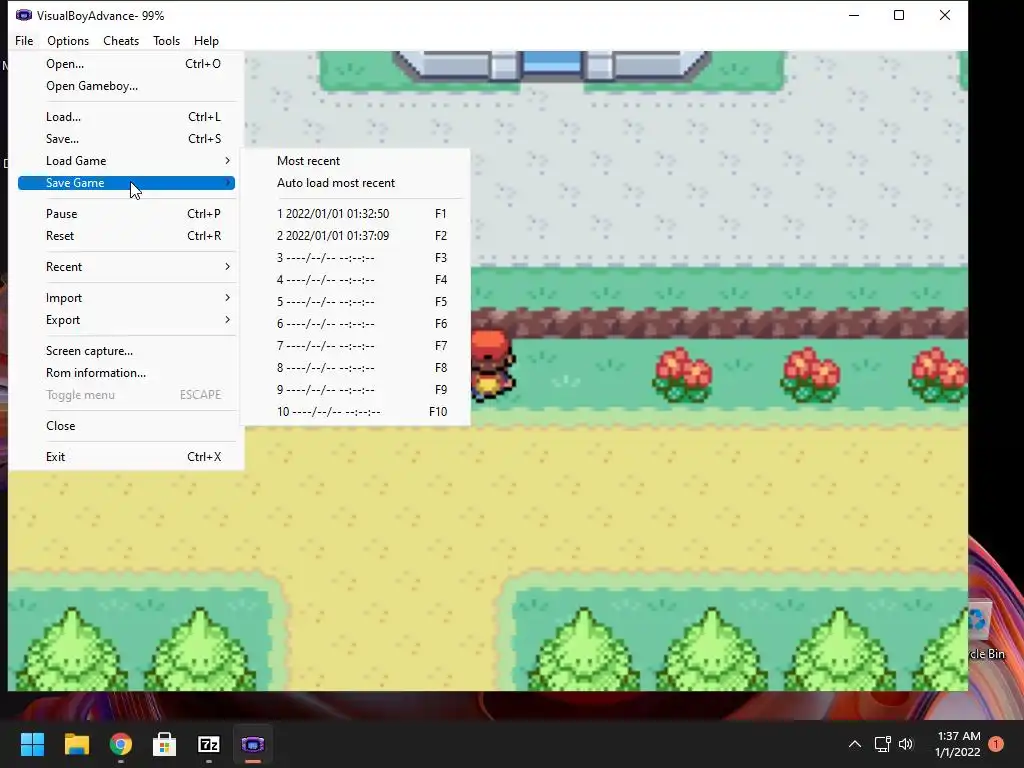Open Microsoft Store taskbar icon

[x=165, y=744]
